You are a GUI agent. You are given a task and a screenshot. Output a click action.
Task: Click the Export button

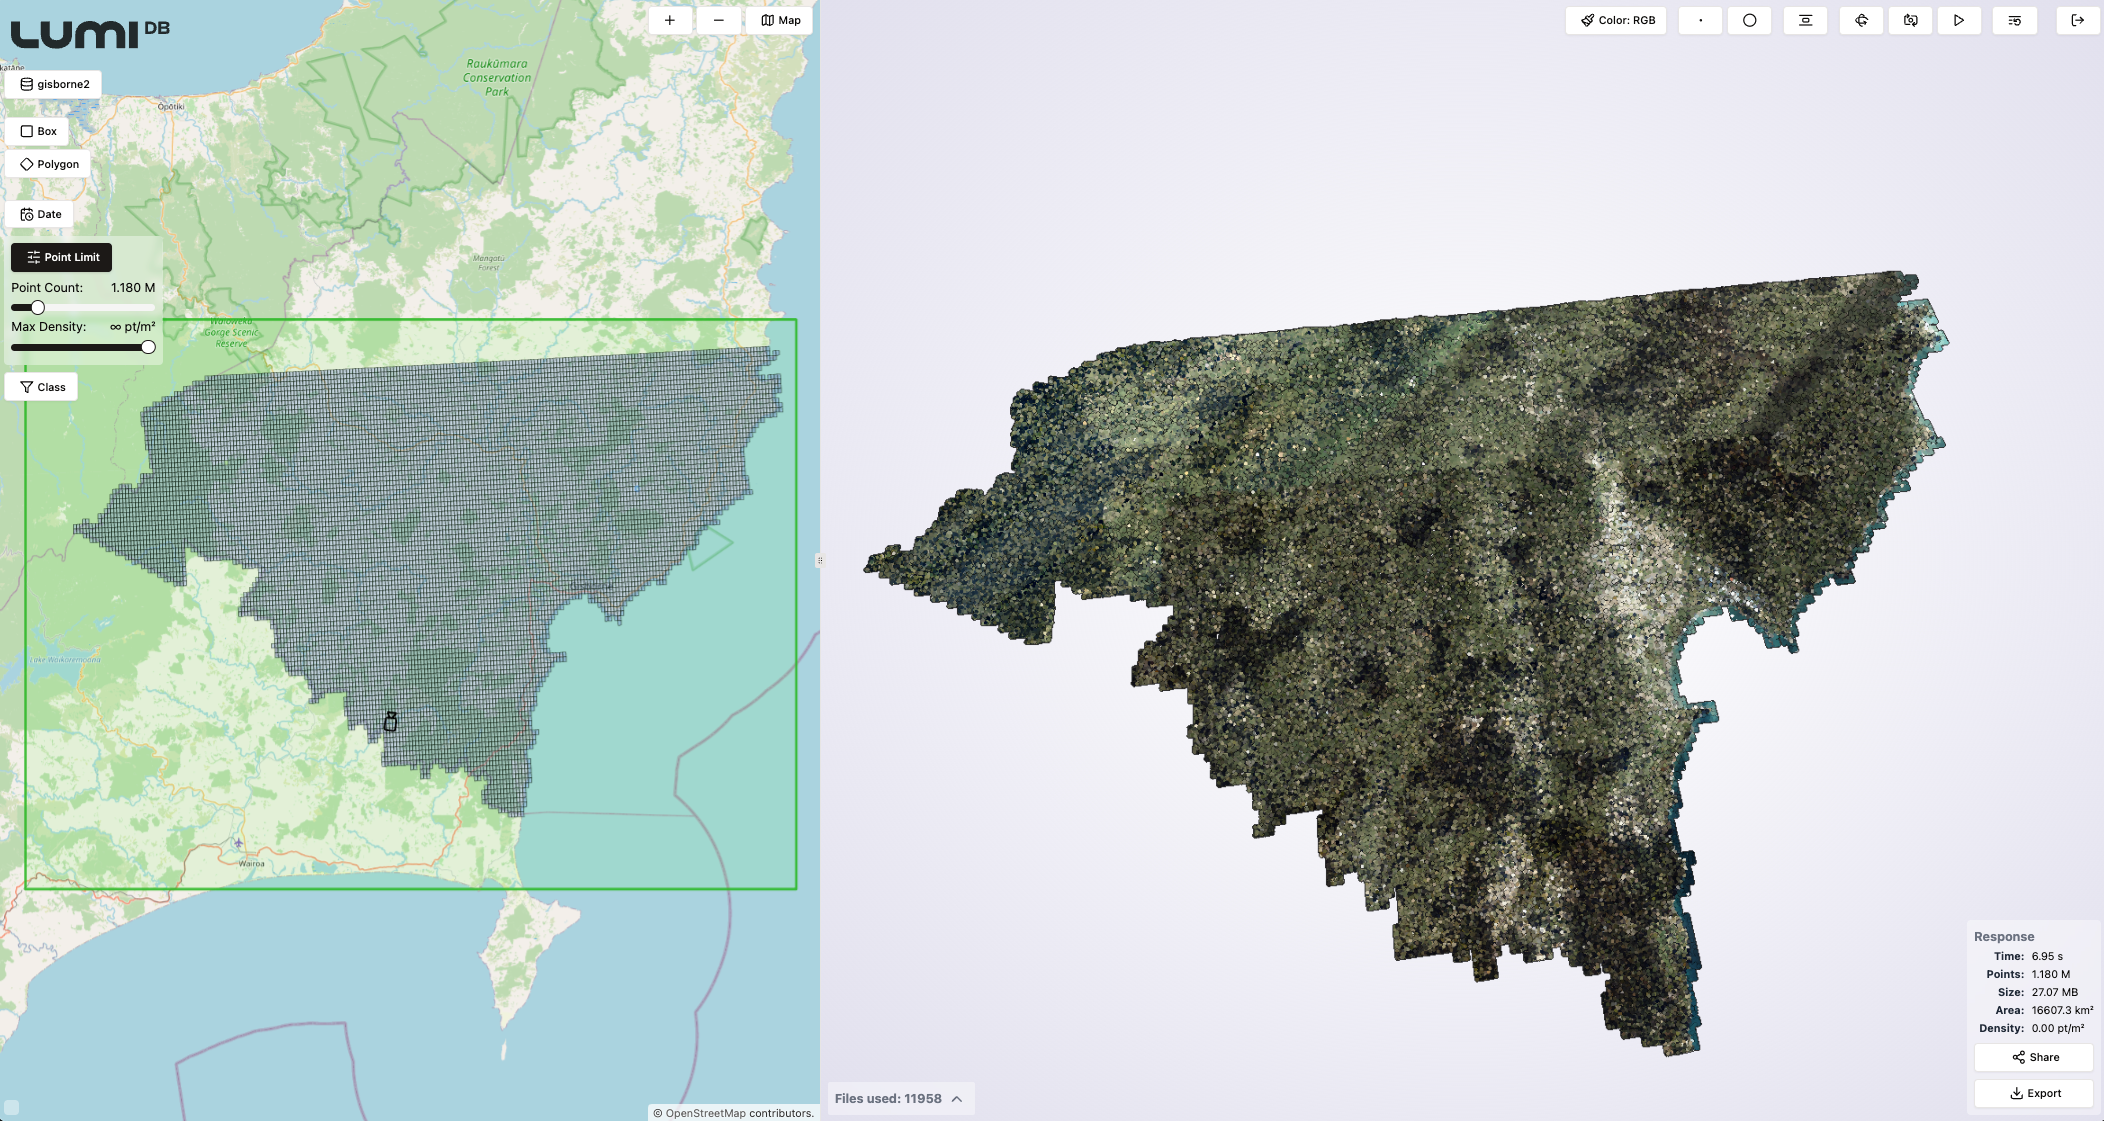2034,1093
